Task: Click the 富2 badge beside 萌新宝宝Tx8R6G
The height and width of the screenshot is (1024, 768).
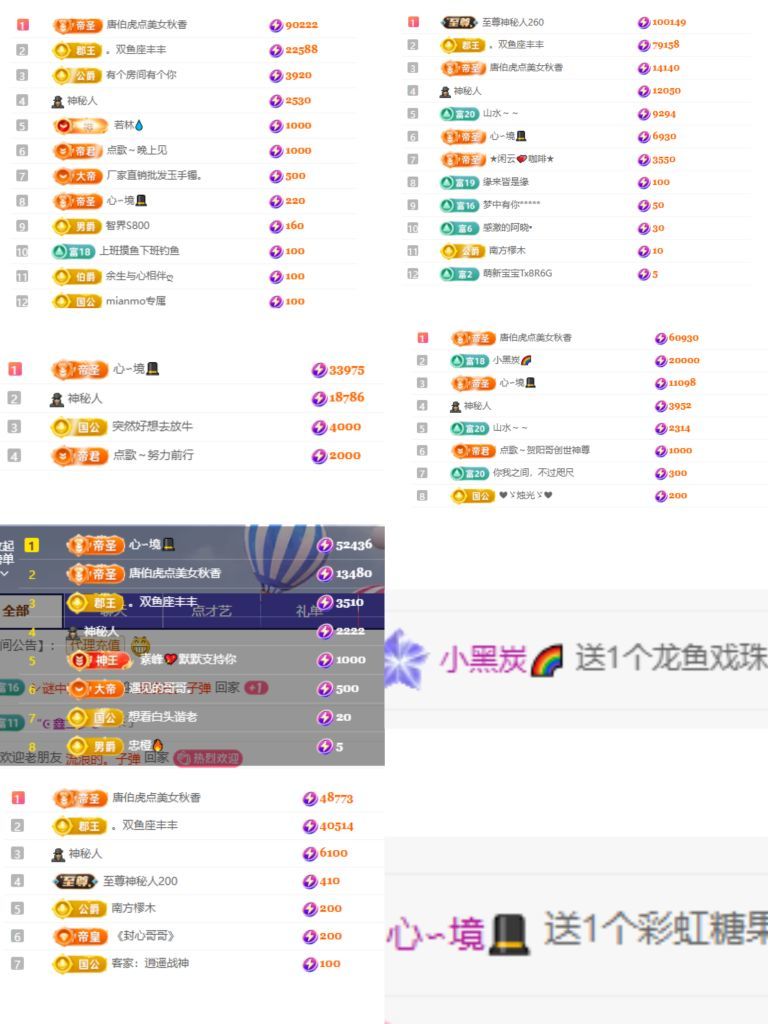Action: pyautogui.click(x=460, y=274)
